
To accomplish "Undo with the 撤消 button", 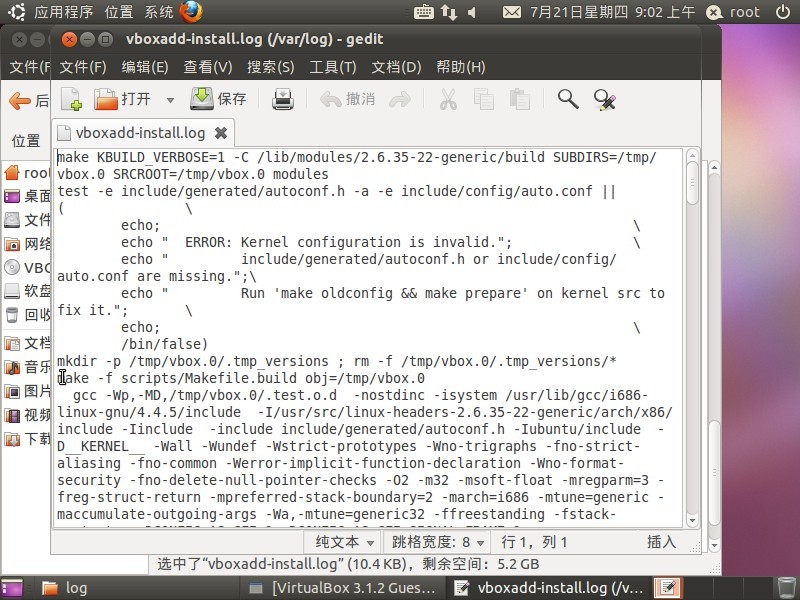I will [x=347, y=98].
